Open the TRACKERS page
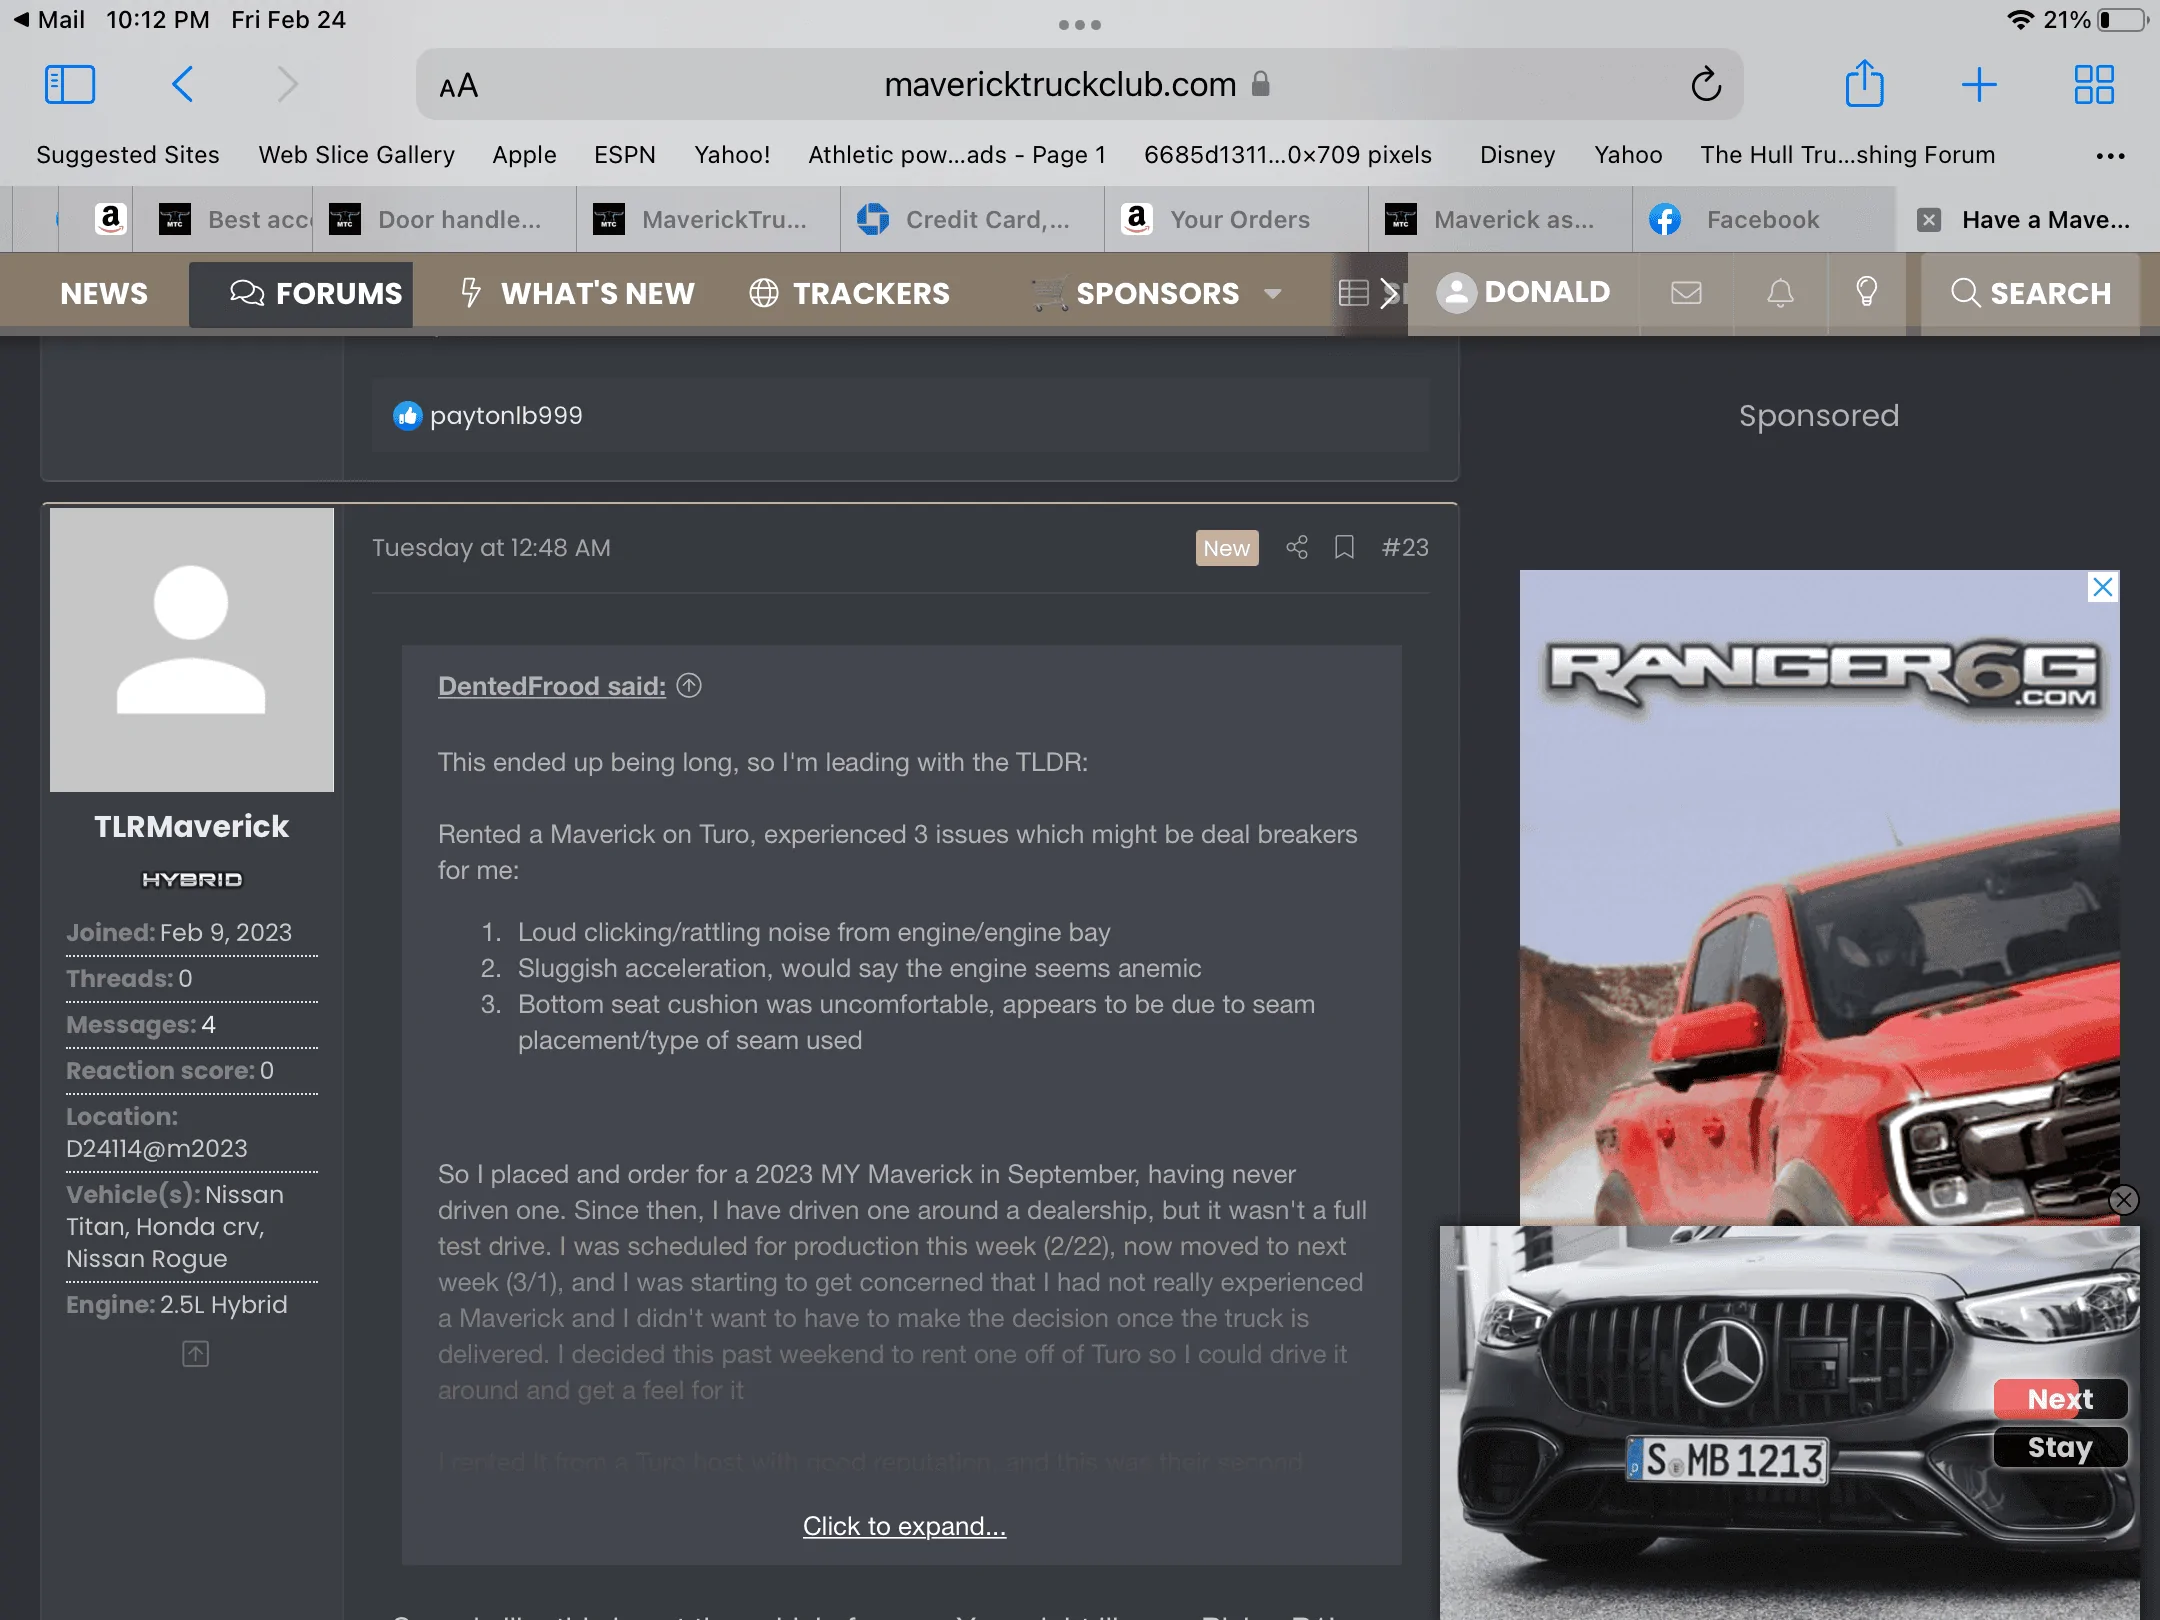The height and width of the screenshot is (1620, 2160). click(x=850, y=294)
